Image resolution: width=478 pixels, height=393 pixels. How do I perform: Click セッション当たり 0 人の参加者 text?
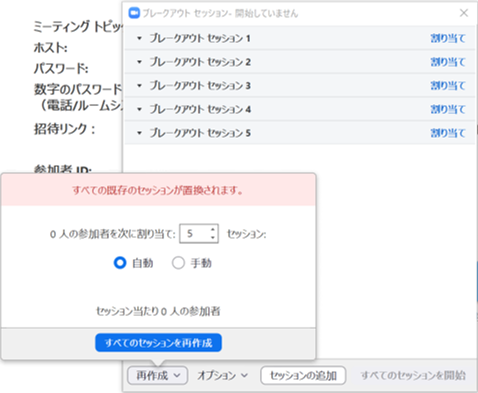point(158,312)
